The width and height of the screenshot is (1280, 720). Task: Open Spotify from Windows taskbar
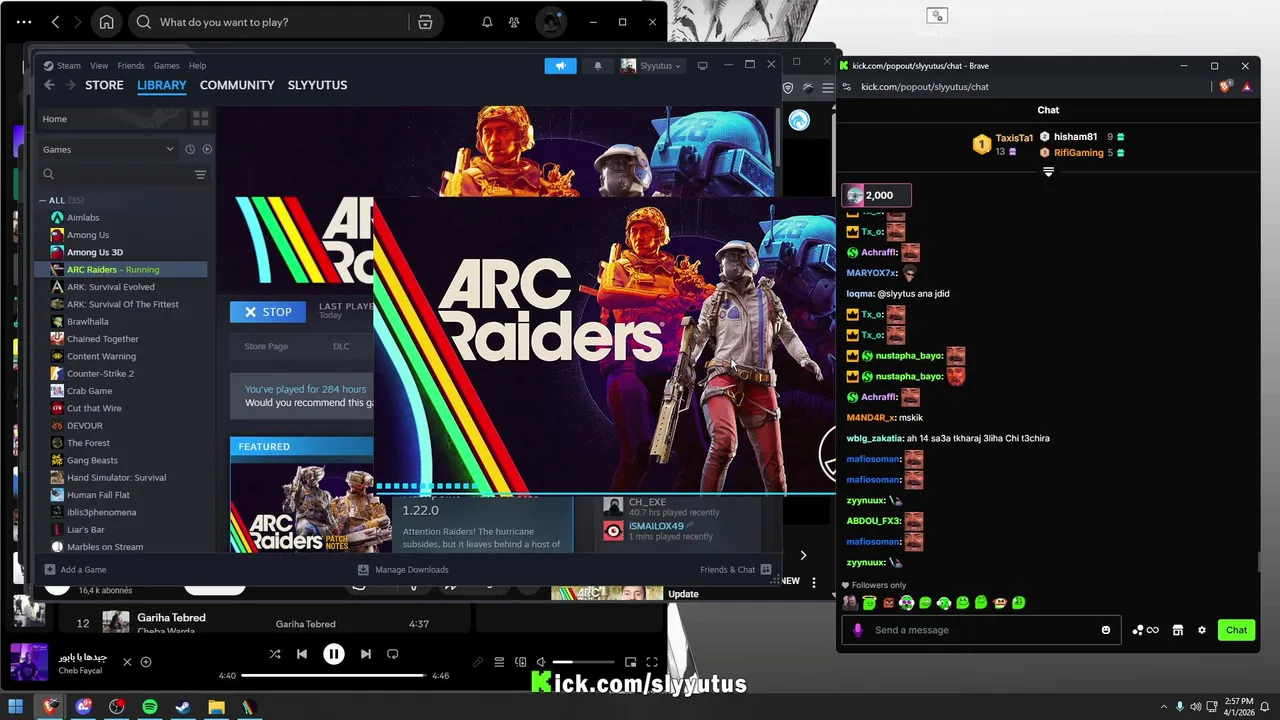pyautogui.click(x=150, y=707)
